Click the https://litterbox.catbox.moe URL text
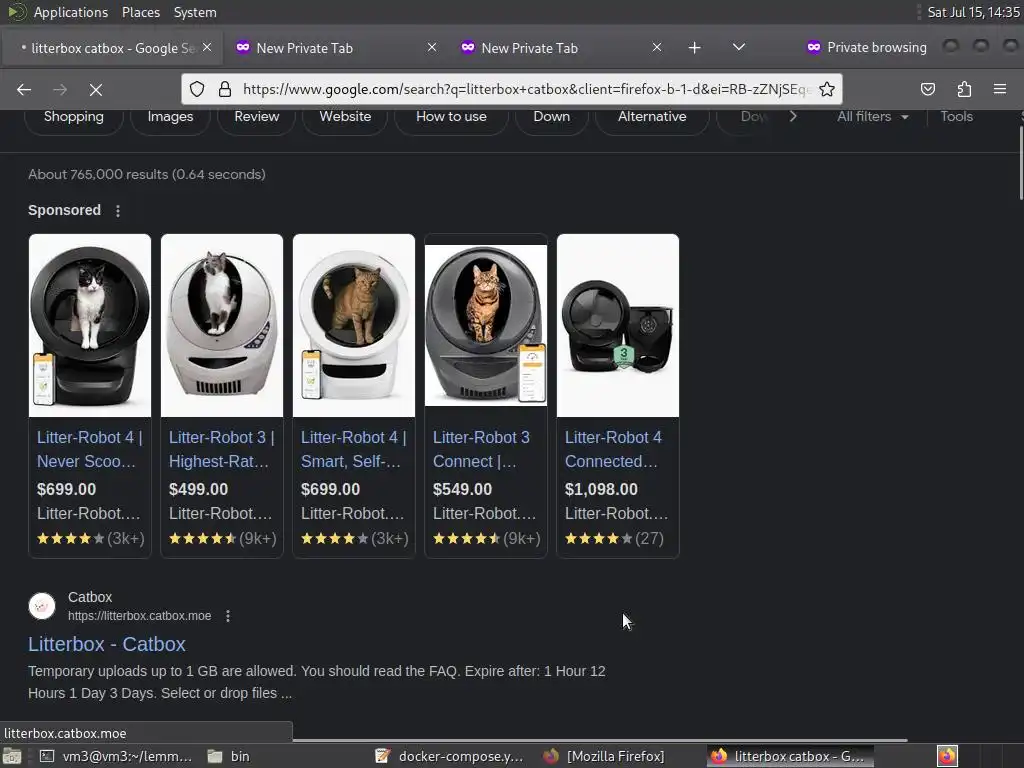The height and width of the screenshot is (768, 1024). (x=139, y=616)
